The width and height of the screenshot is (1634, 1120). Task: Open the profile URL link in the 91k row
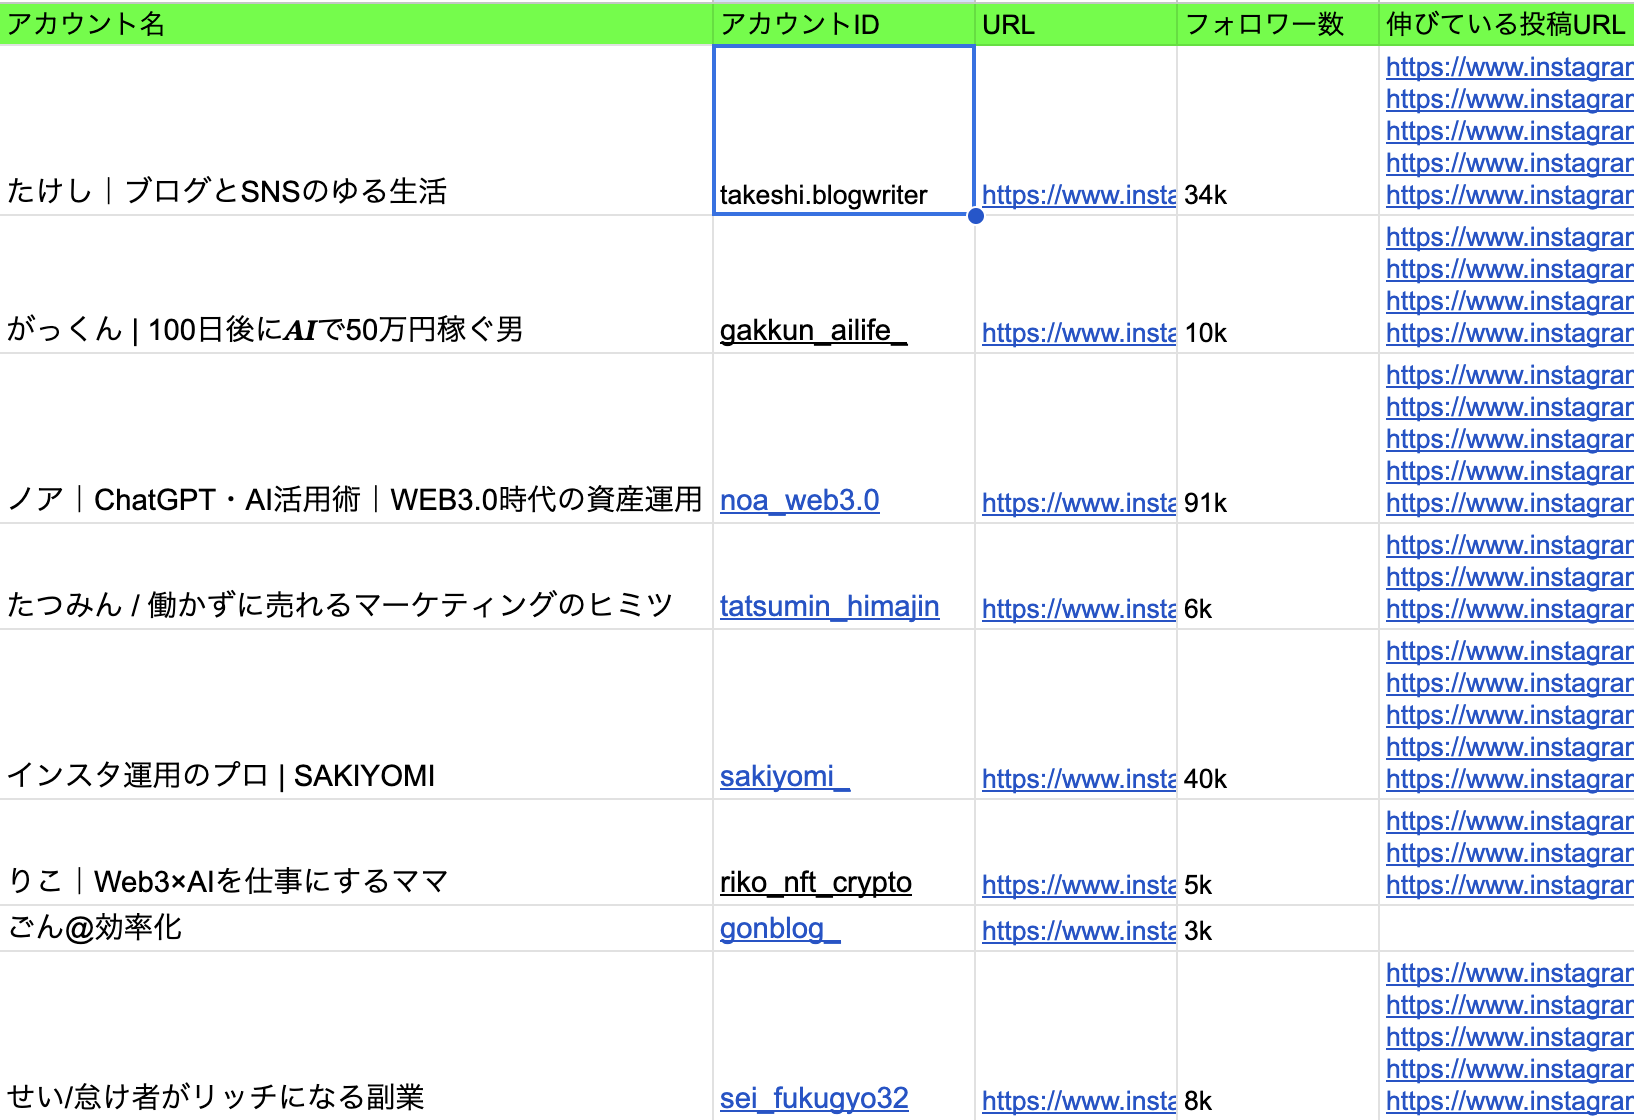[x=1078, y=503]
